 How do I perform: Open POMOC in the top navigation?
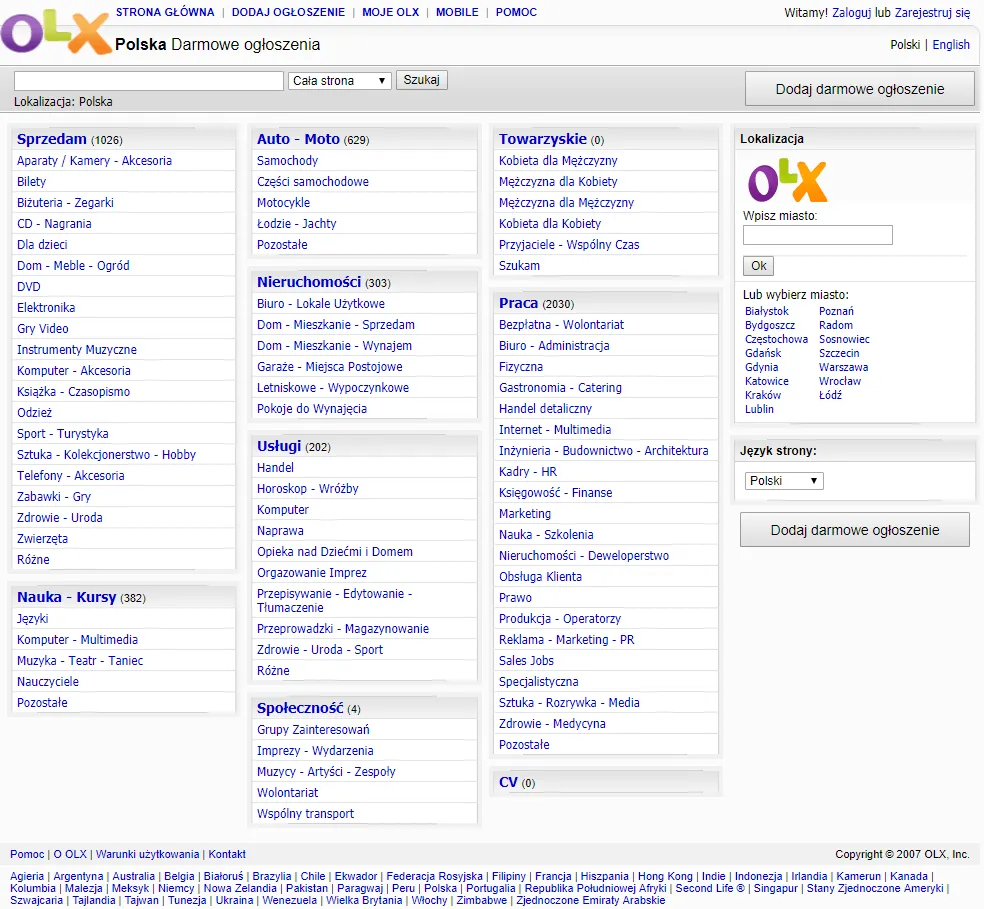pos(516,12)
